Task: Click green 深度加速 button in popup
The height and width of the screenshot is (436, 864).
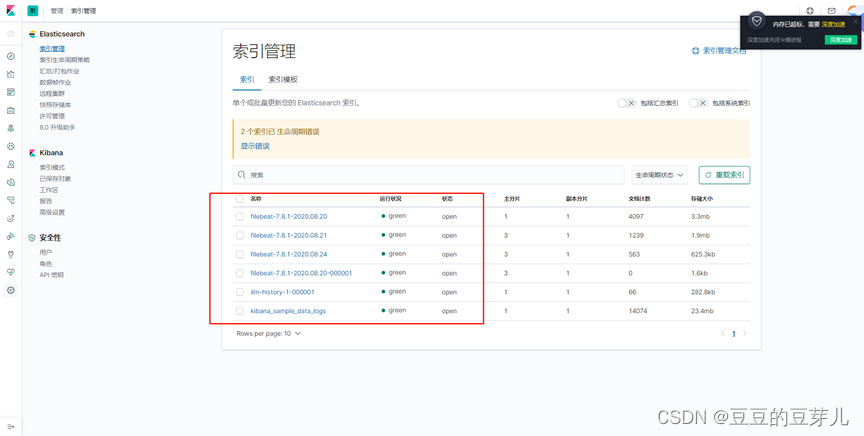Action: point(841,40)
